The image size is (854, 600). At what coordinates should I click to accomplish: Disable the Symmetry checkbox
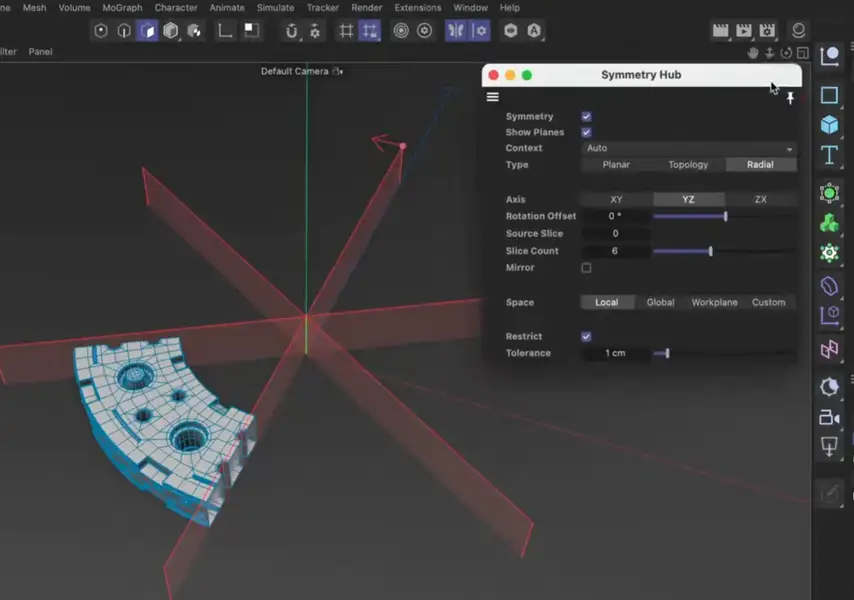point(586,116)
